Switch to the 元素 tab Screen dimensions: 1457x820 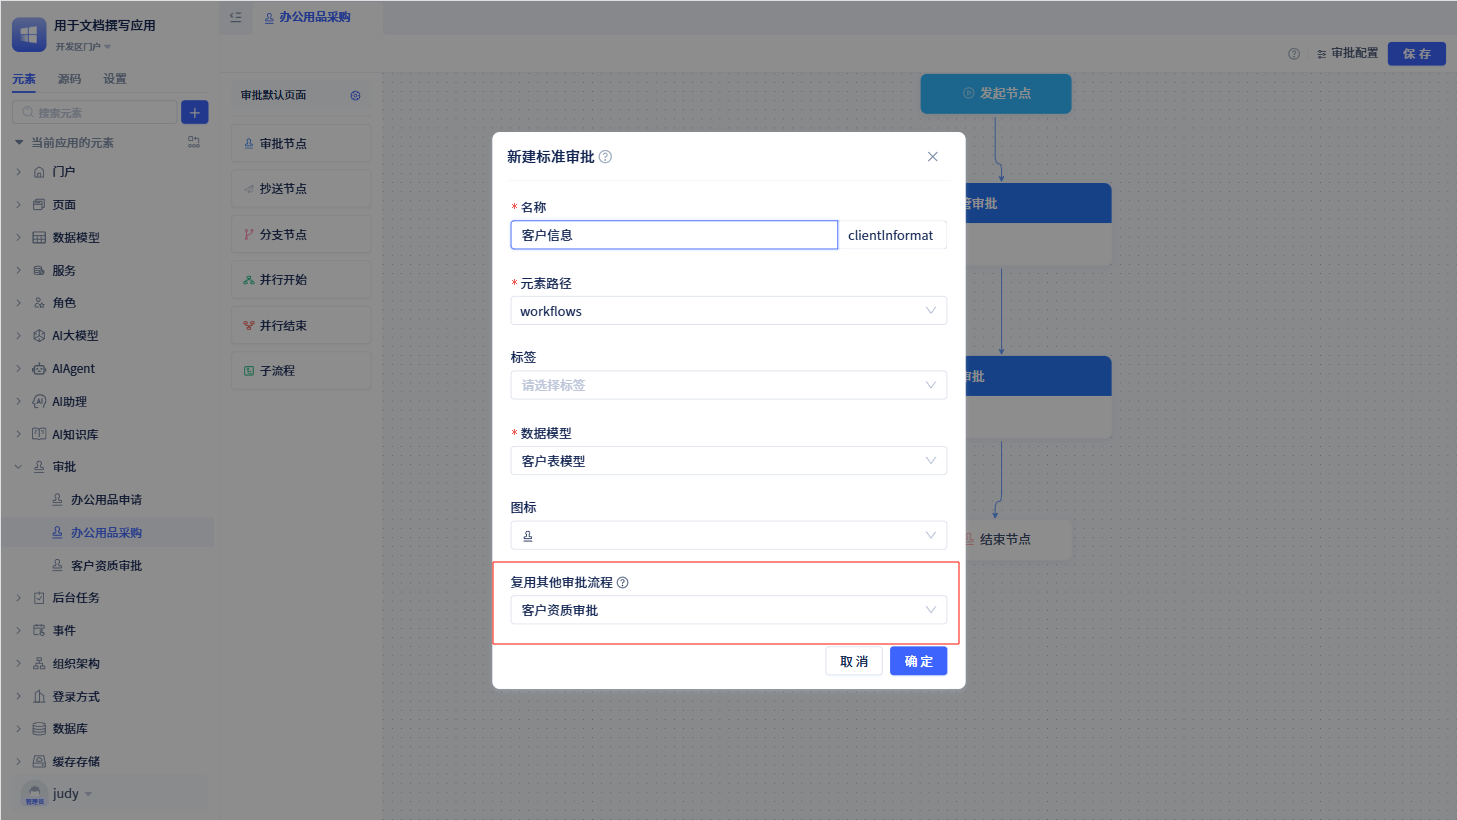24,79
